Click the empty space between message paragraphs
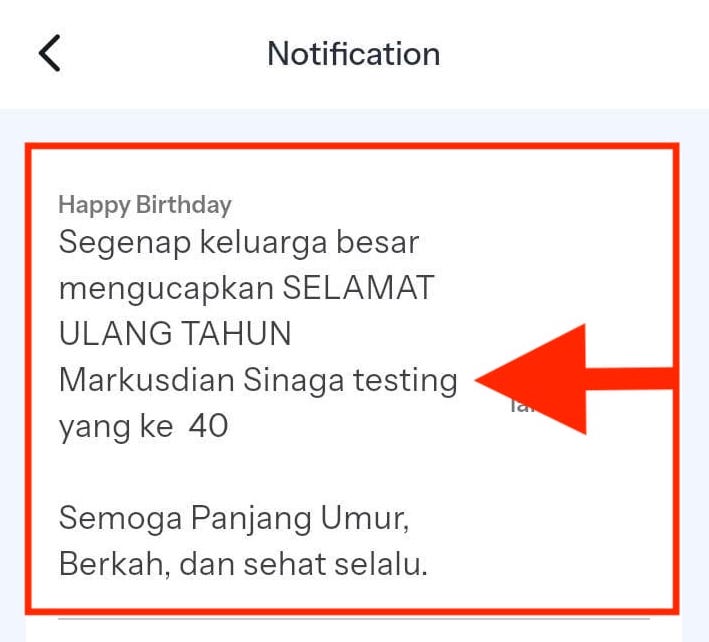 [234, 472]
